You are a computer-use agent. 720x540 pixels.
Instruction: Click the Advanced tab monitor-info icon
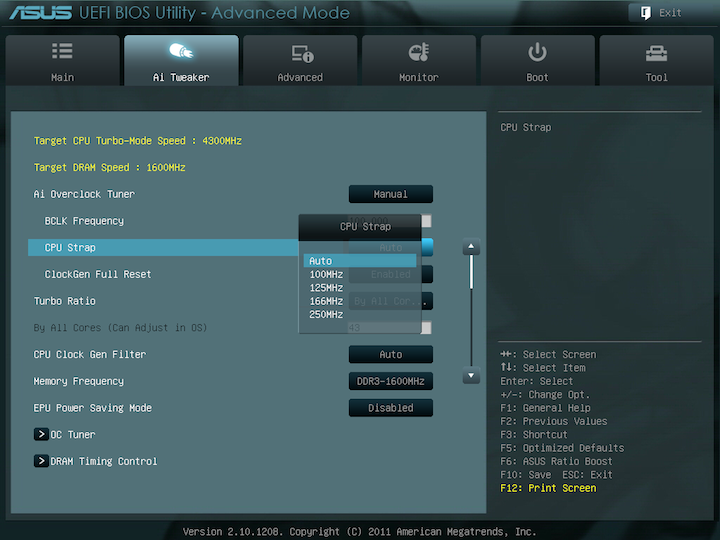click(x=302, y=53)
